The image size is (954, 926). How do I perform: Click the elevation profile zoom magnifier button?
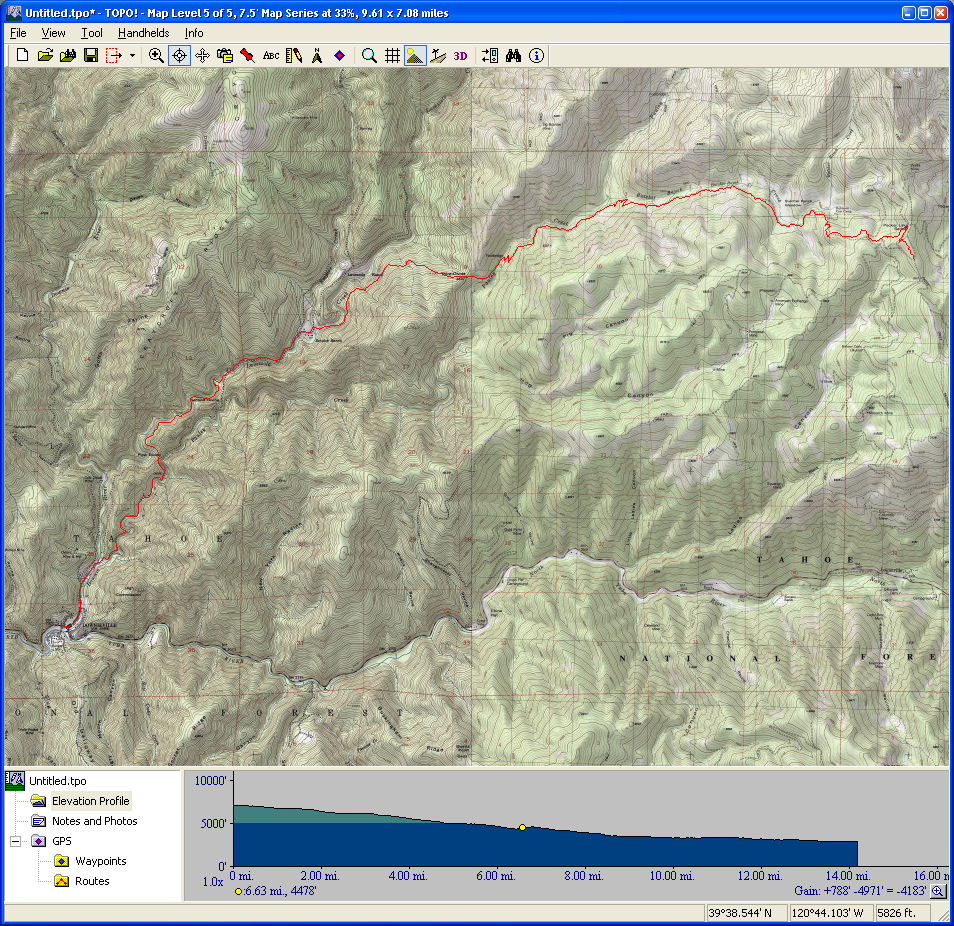point(938,891)
